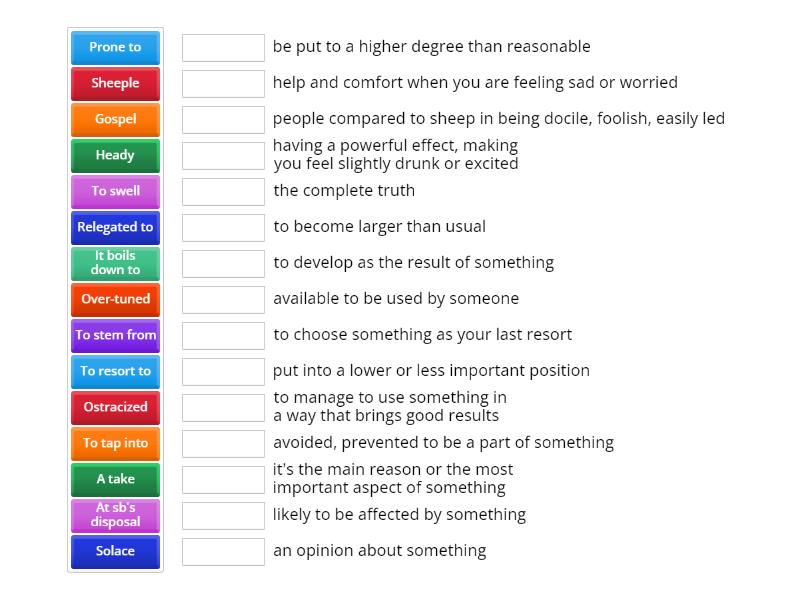Pick the orange 'Gospel' tile
The image size is (800, 600).
(115, 119)
